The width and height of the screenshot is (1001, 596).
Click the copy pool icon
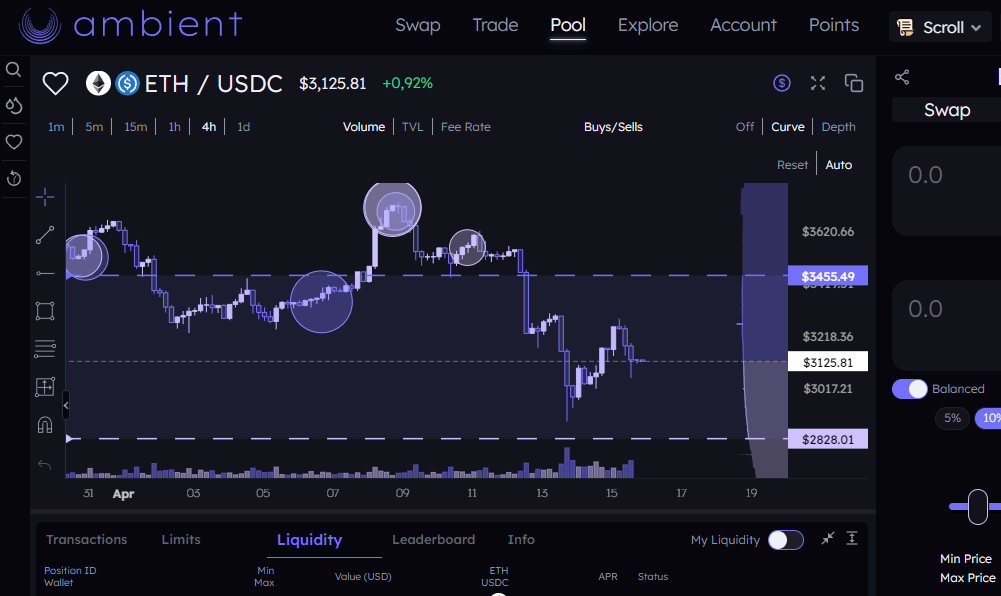coord(853,83)
